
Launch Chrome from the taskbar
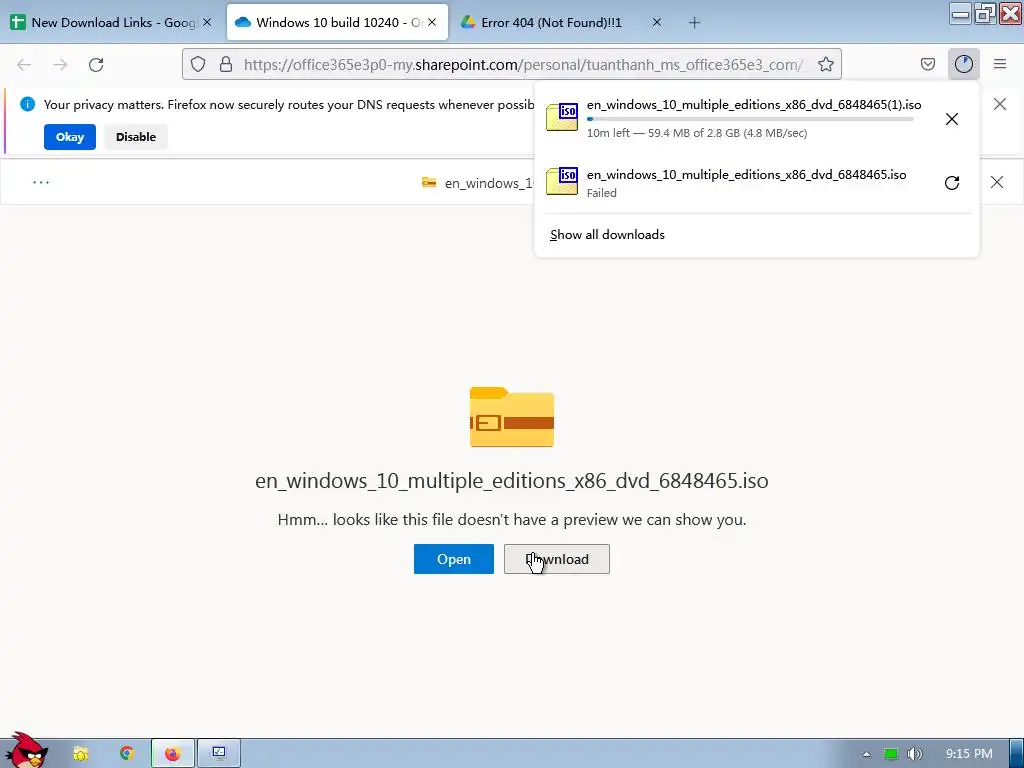(127, 754)
